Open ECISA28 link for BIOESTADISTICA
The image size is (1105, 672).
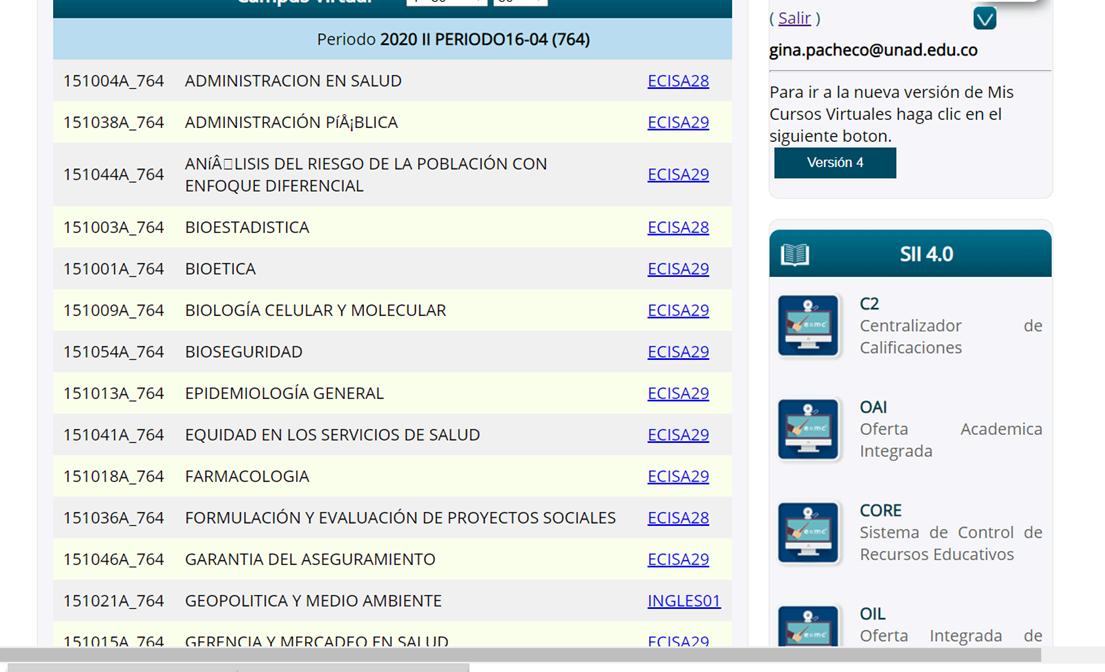(678, 228)
